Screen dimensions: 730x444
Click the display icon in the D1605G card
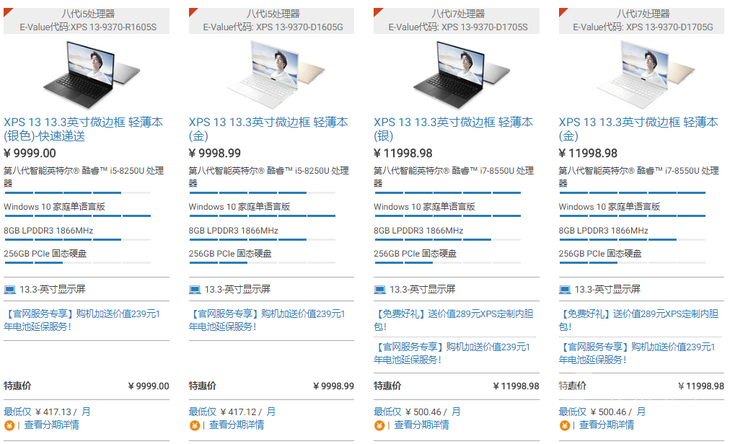click(x=195, y=290)
